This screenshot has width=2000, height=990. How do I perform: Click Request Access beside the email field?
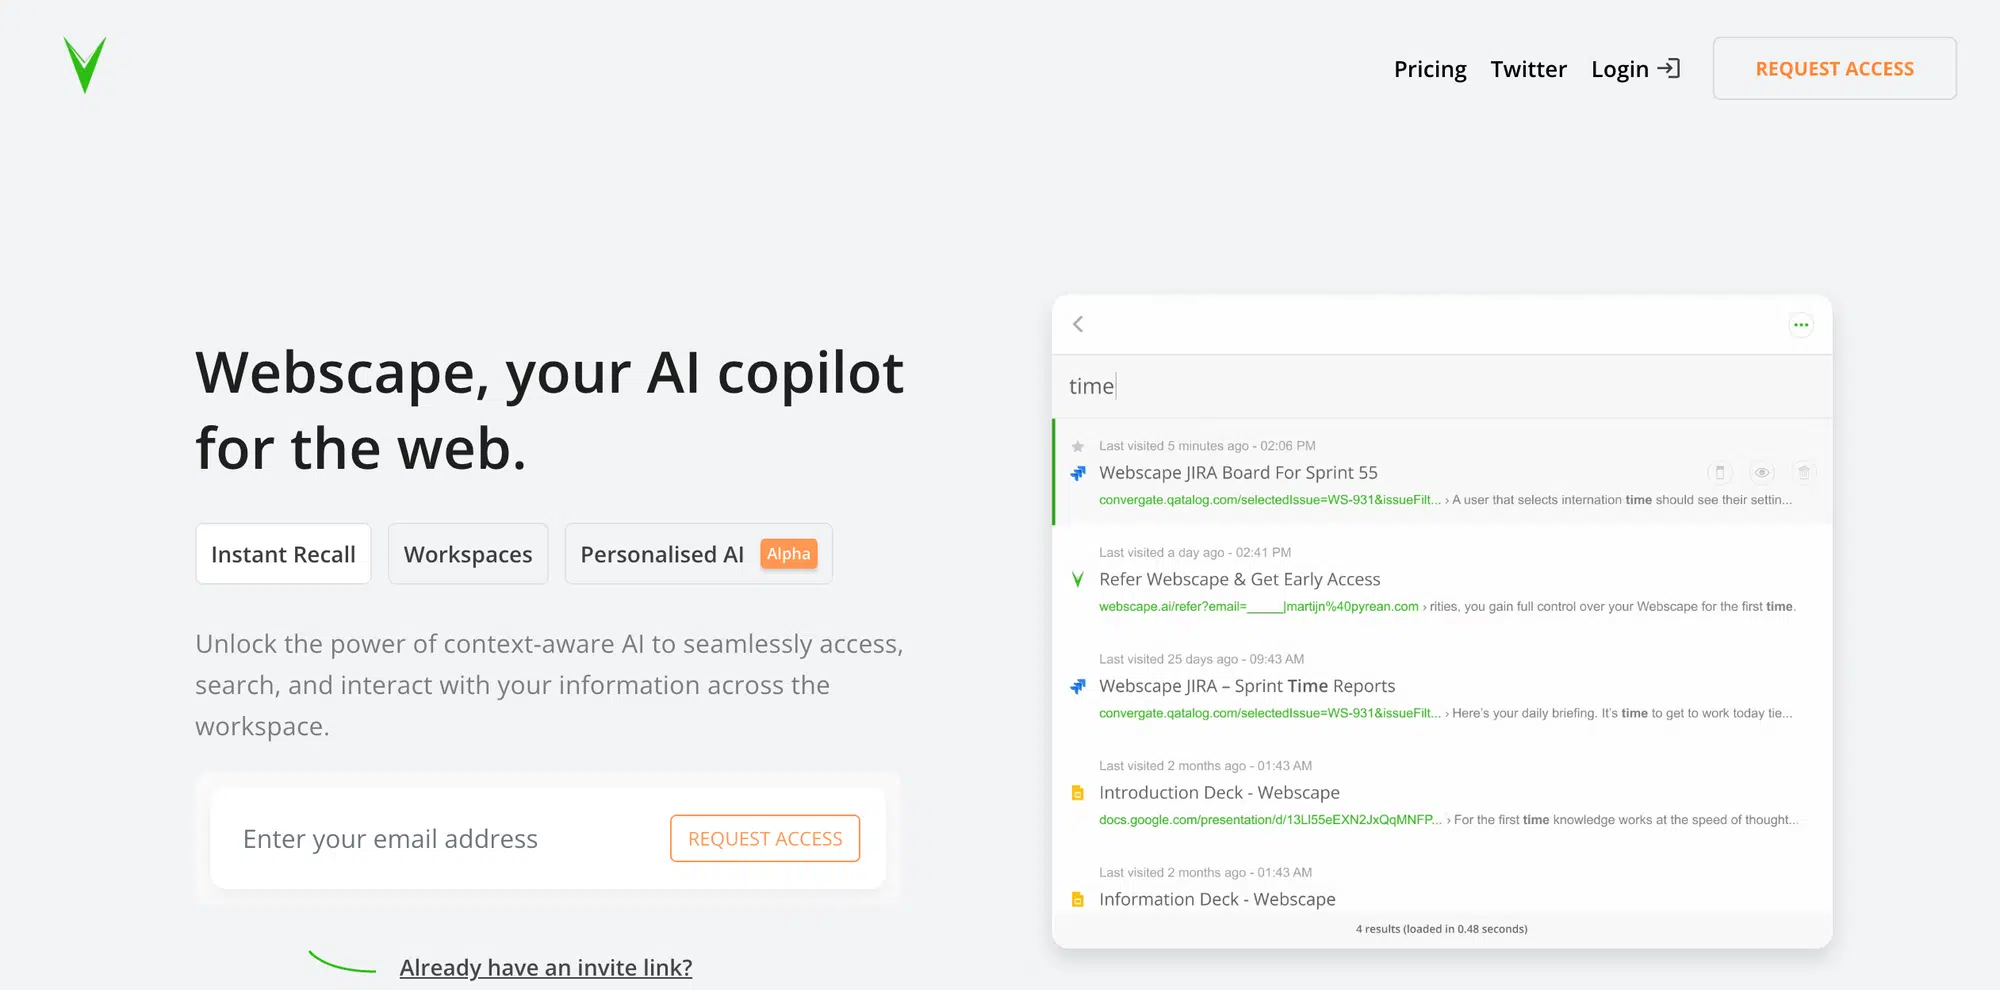[x=765, y=838]
